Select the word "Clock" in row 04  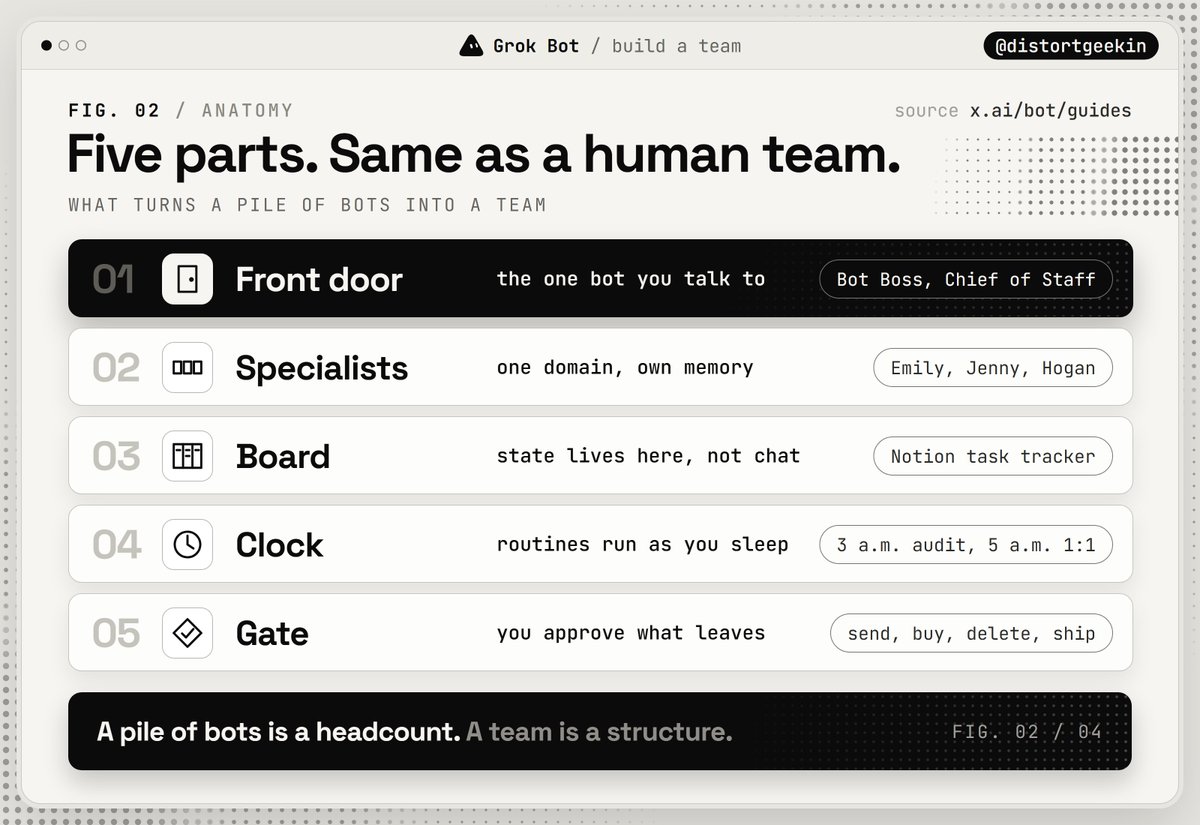pos(279,545)
